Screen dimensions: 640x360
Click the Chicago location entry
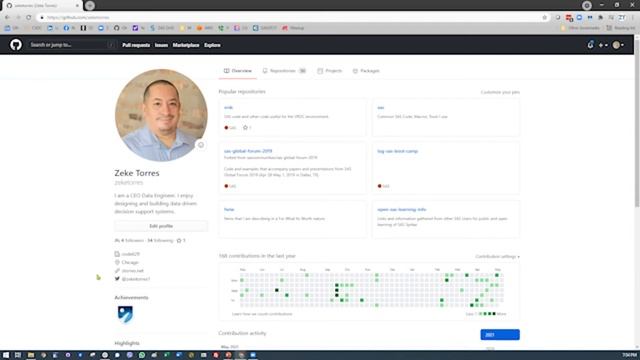click(x=127, y=262)
